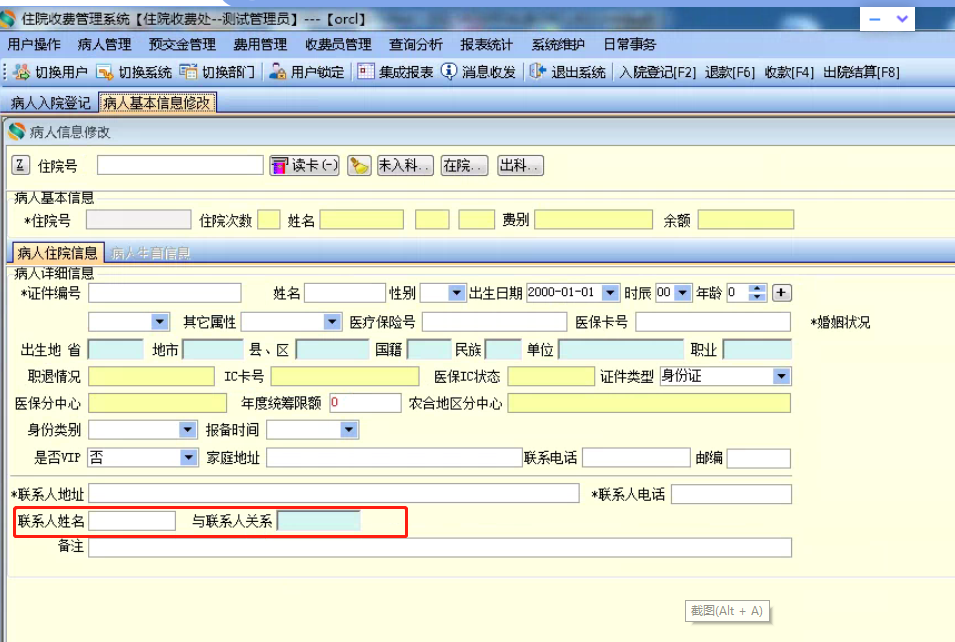Expand the 证件类型 身份证 dropdown
This screenshot has height=642, width=955.
pyautogui.click(x=781, y=376)
